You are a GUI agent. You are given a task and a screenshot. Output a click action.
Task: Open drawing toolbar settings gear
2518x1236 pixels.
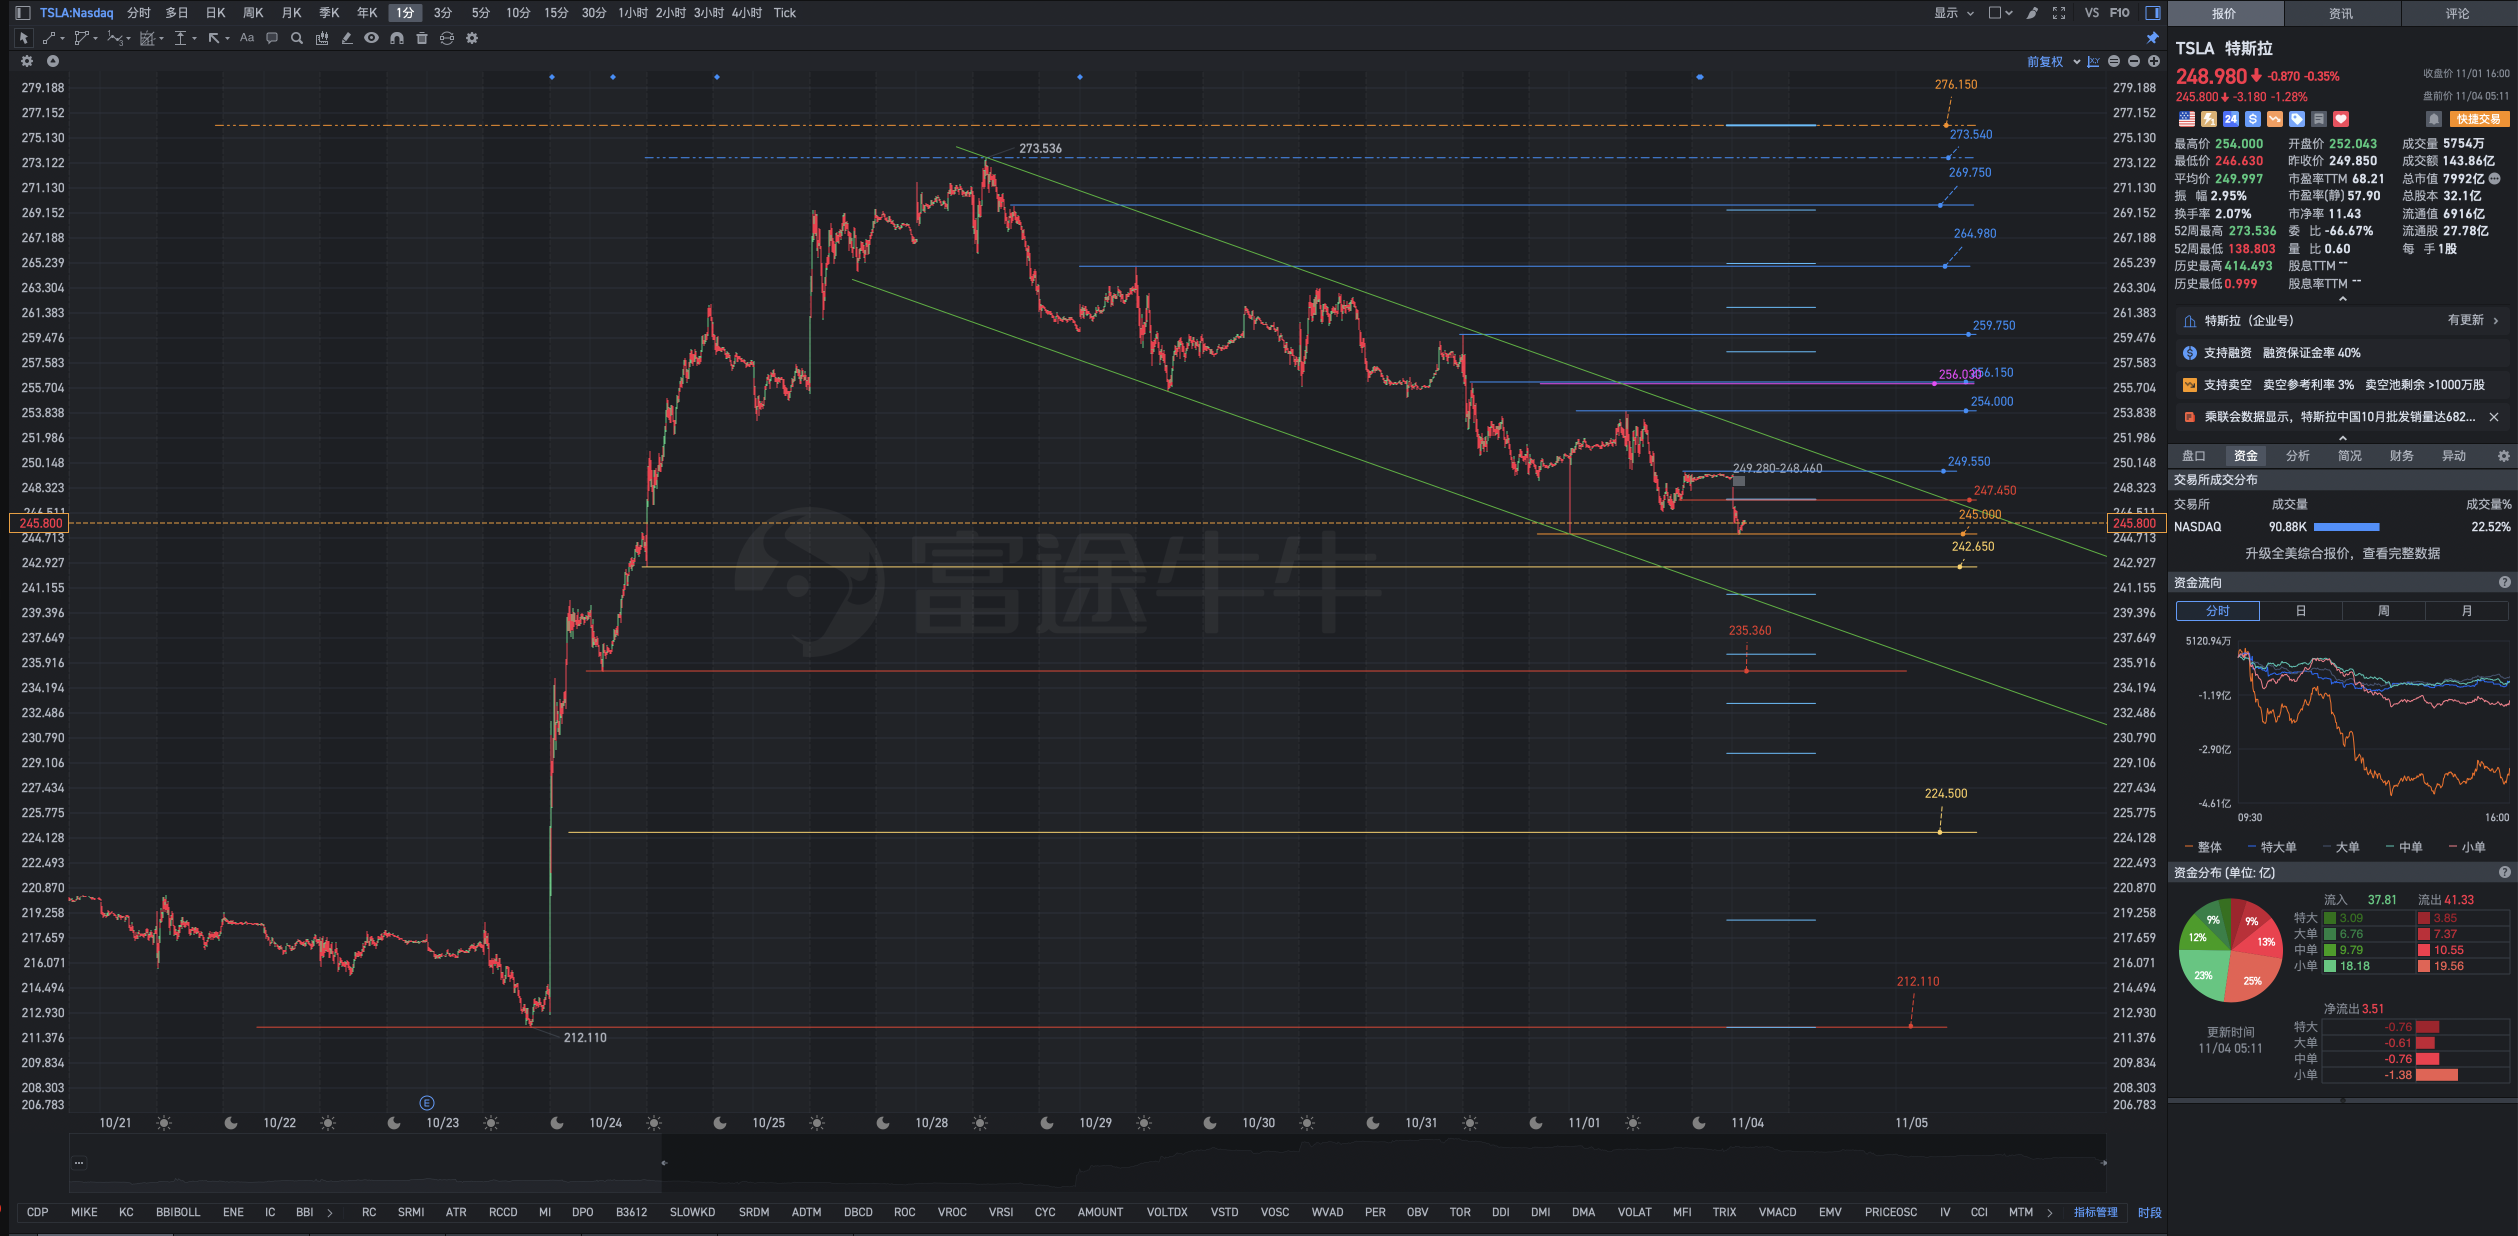pos(472,38)
